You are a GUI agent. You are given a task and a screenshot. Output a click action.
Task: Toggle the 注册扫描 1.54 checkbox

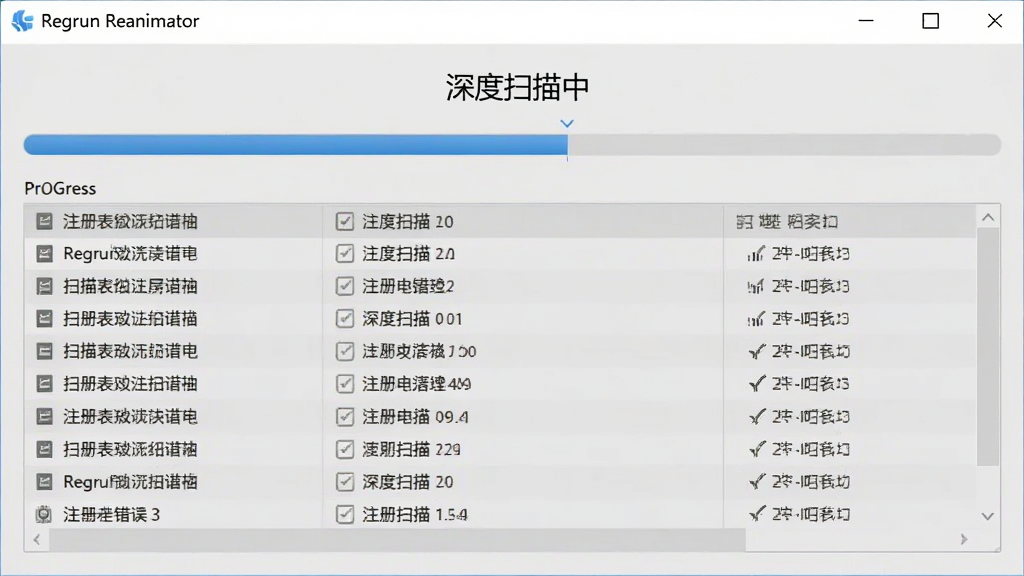point(345,514)
